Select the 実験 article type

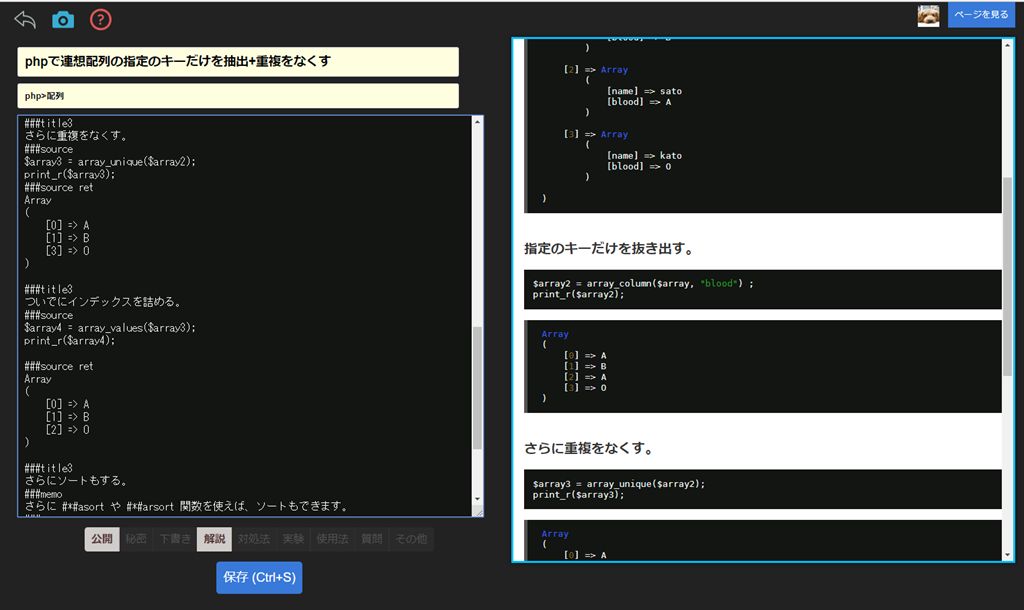[x=292, y=539]
